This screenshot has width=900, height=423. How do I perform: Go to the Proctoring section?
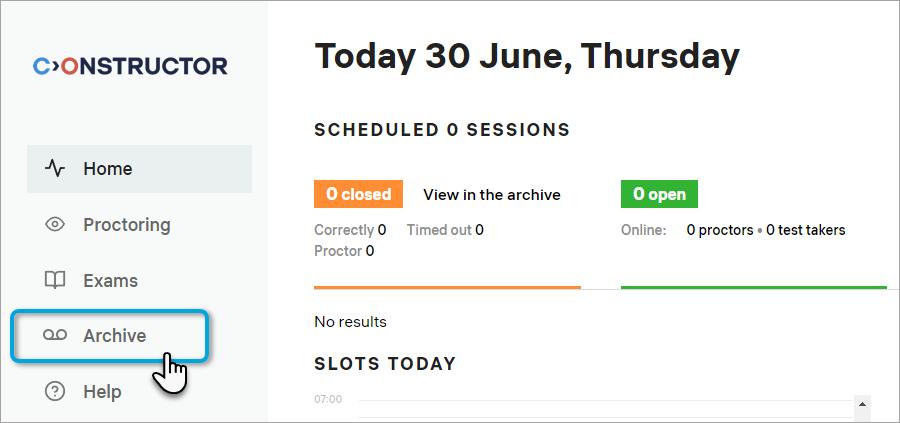[x=127, y=225]
